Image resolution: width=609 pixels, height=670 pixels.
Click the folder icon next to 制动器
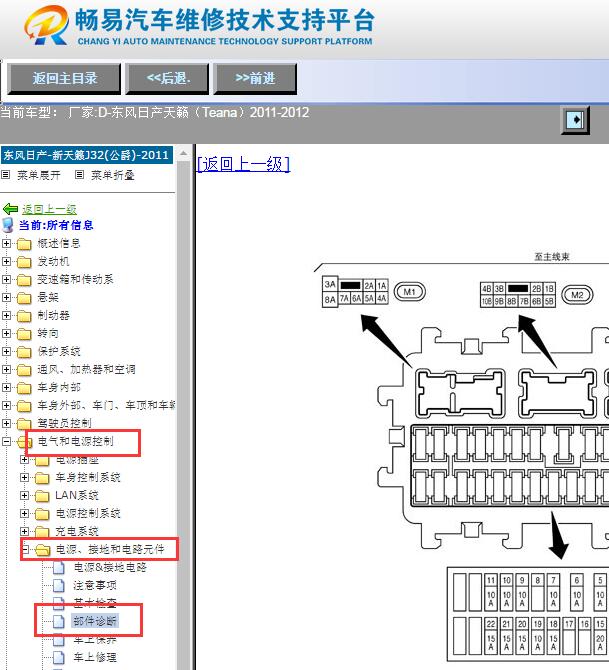pyautogui.click(x=24, y=316)
